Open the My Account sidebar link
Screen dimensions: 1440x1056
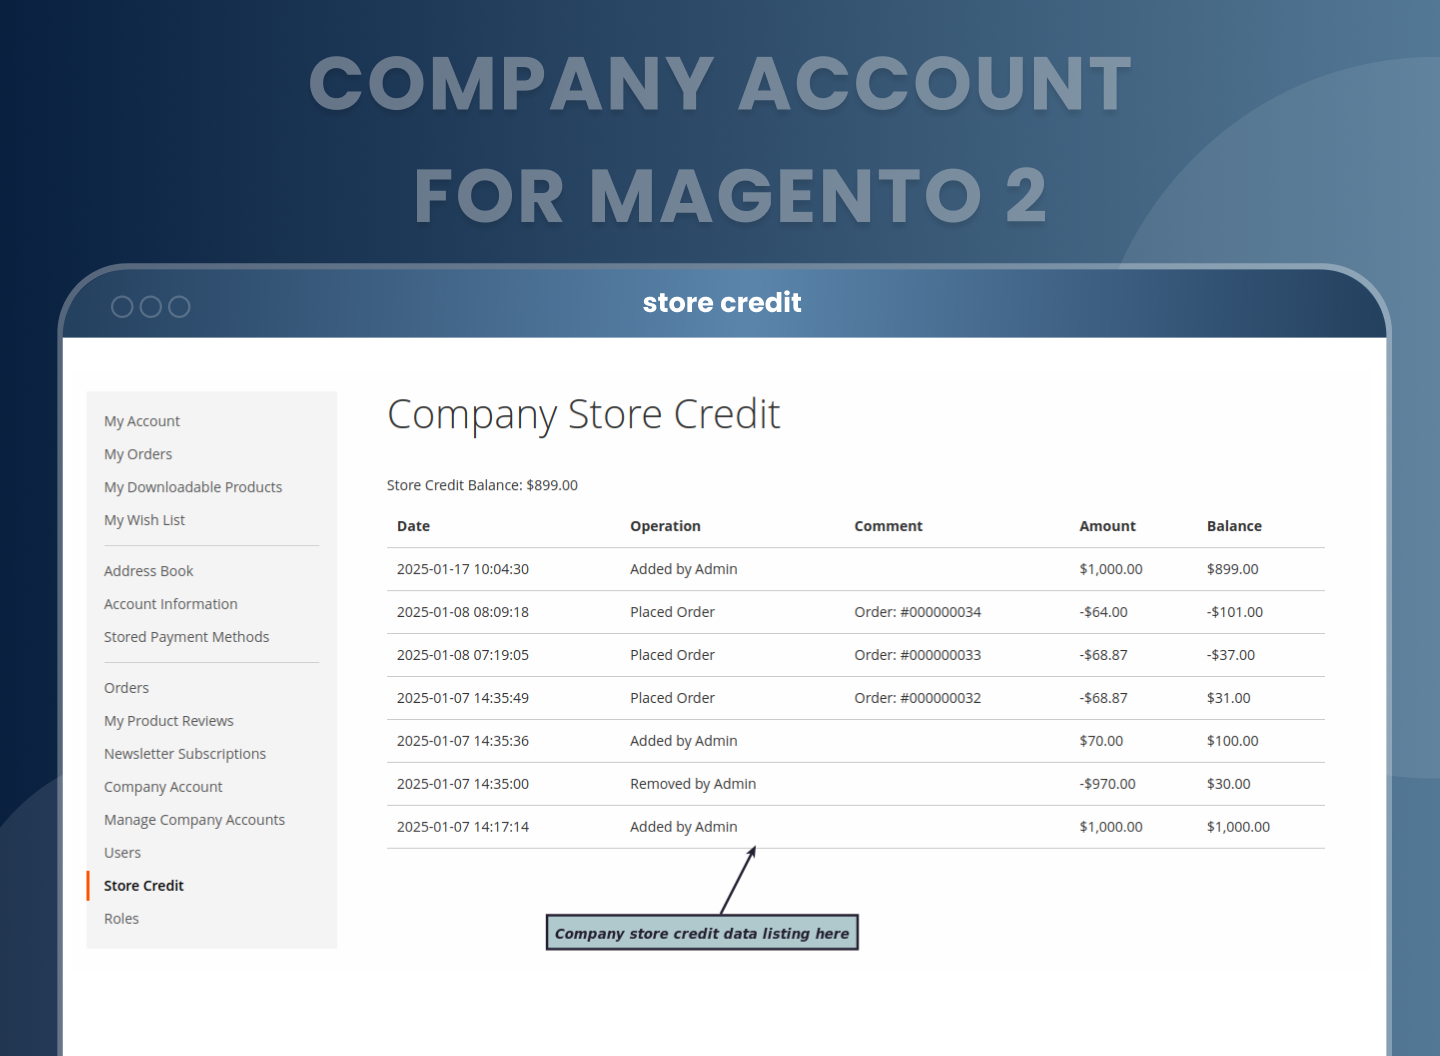pos(142,421)
